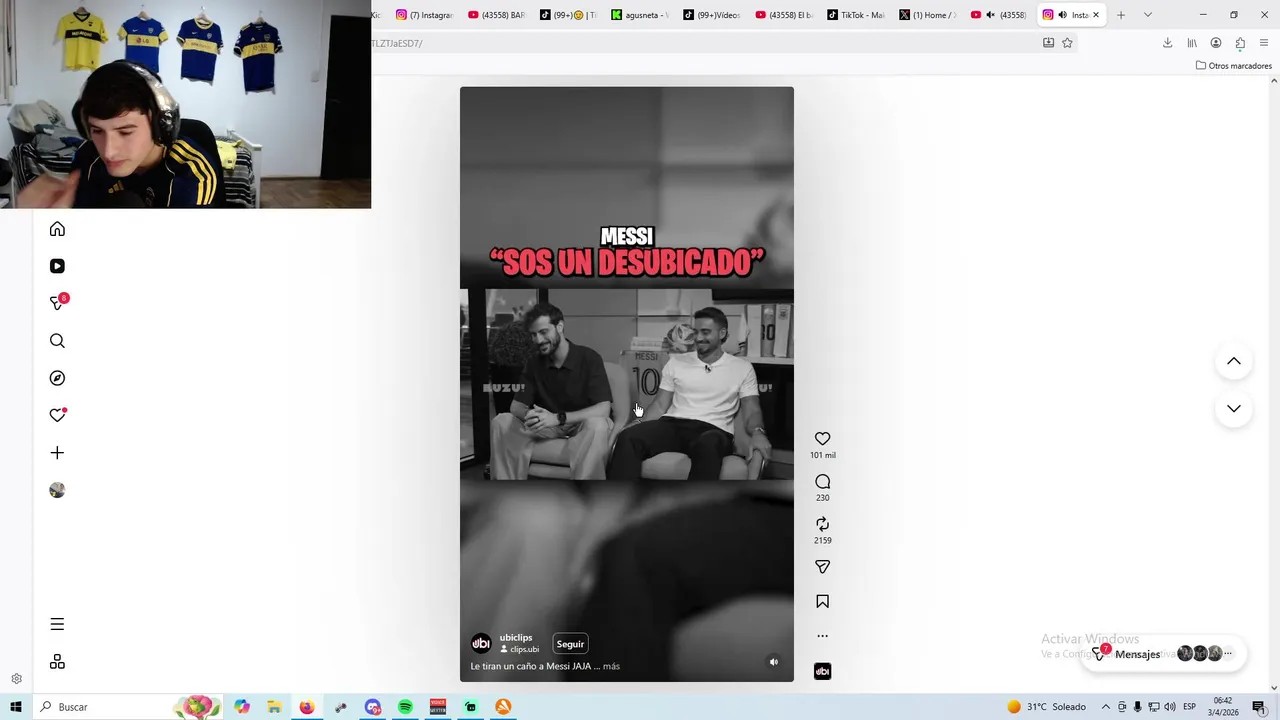Open Otros marcadores folder
This screenshot has width=1280, height=720.
(1233, 66)
